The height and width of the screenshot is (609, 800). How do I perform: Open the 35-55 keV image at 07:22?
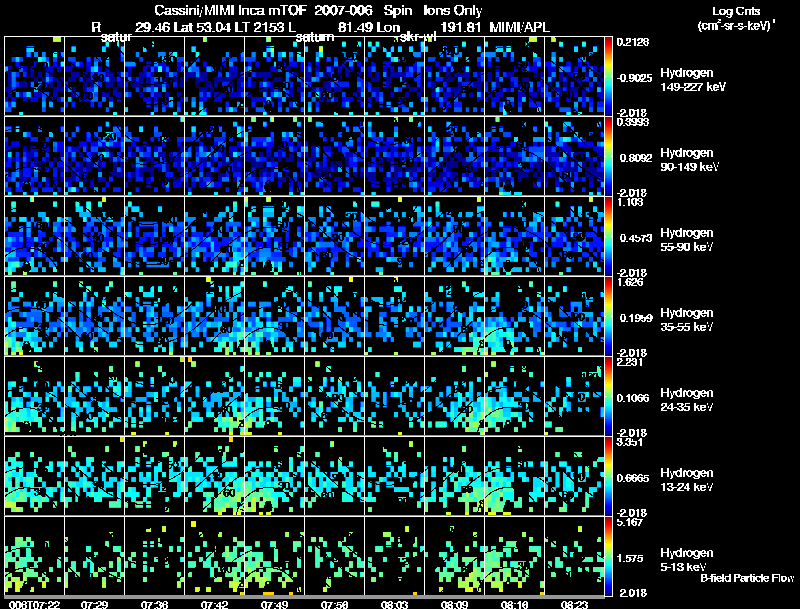coord(35,316)
